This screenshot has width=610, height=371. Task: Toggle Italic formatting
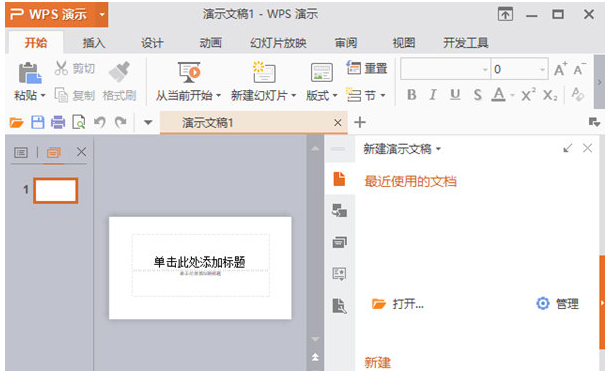tap(433, 94)
